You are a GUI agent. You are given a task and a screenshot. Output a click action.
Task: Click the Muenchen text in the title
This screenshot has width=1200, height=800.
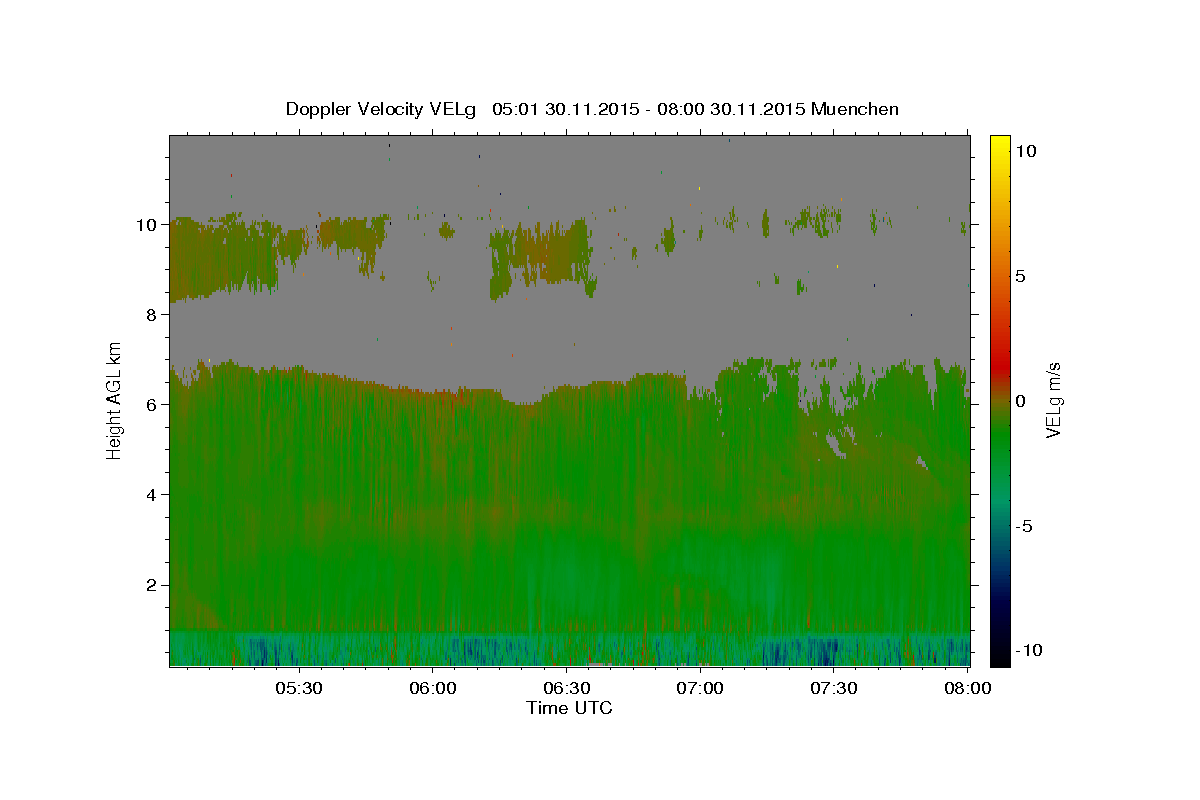coord(856,109)
